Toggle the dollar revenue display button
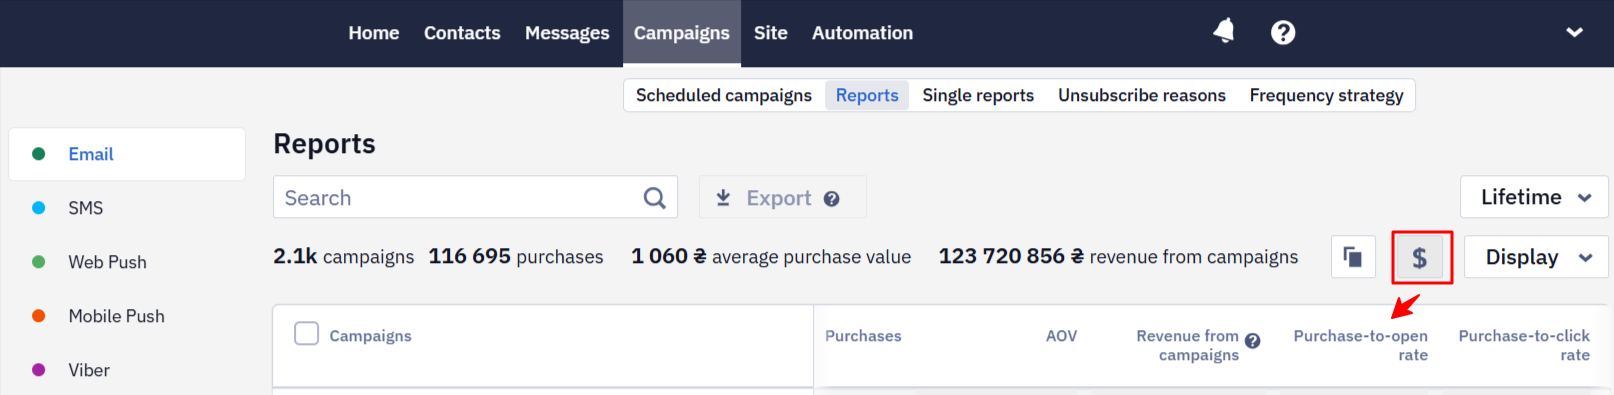This screenshot has height=395, width=1614. (1419, 258)
